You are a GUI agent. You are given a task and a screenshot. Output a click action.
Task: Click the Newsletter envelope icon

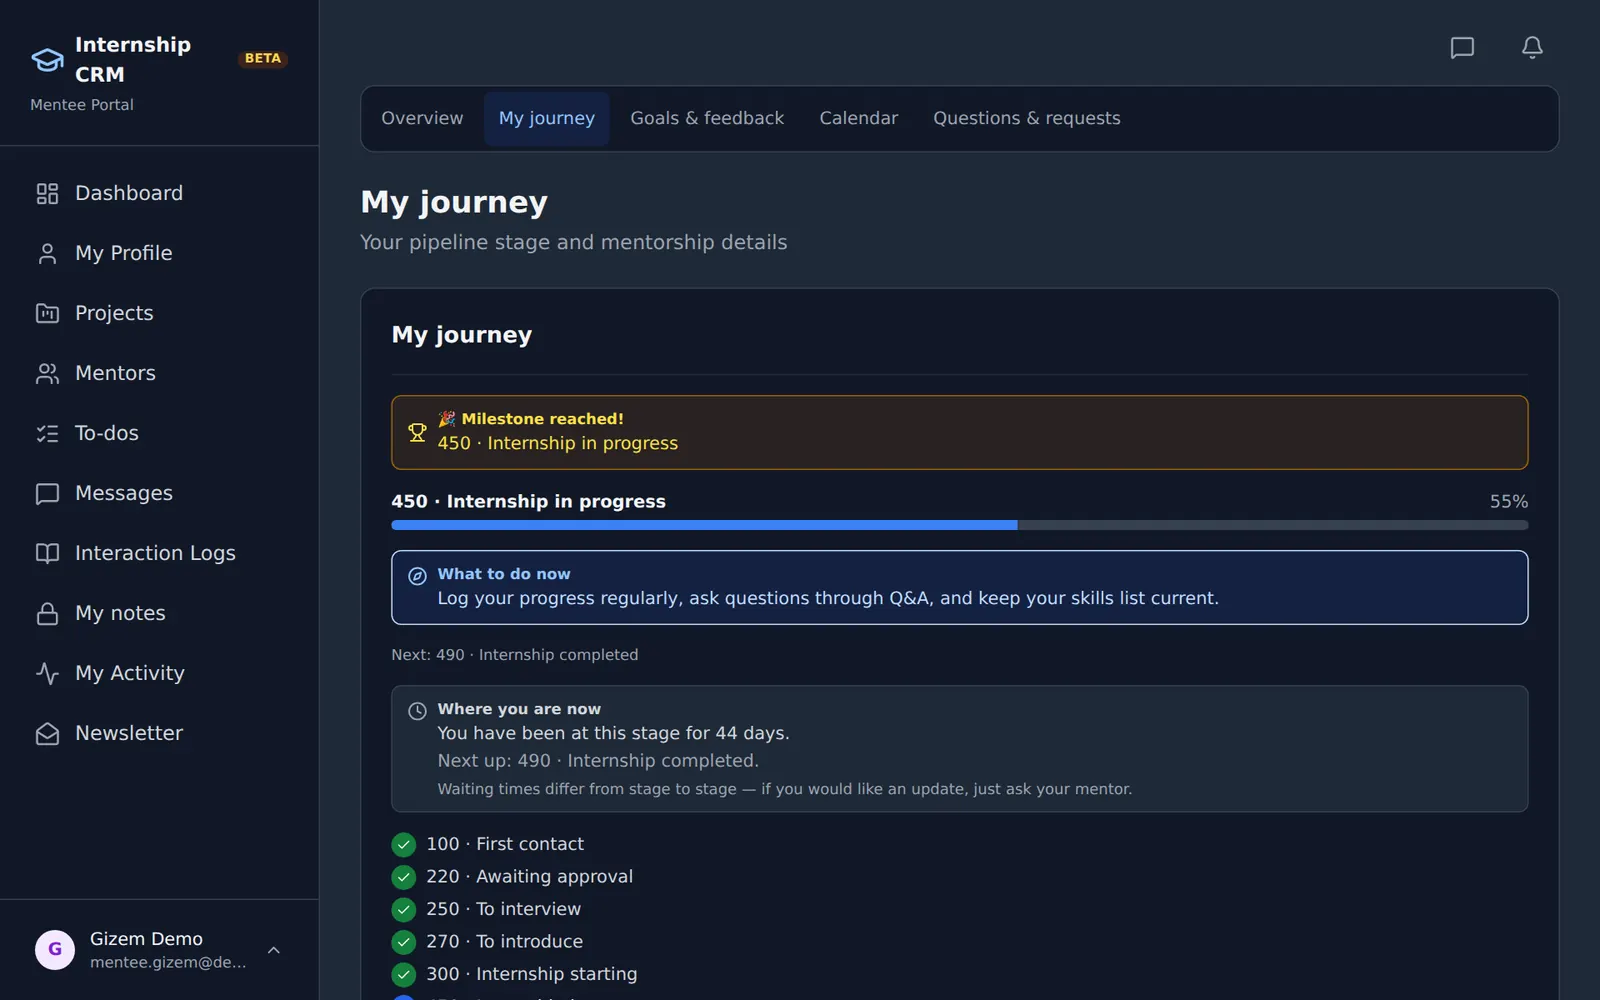point(47,733)
